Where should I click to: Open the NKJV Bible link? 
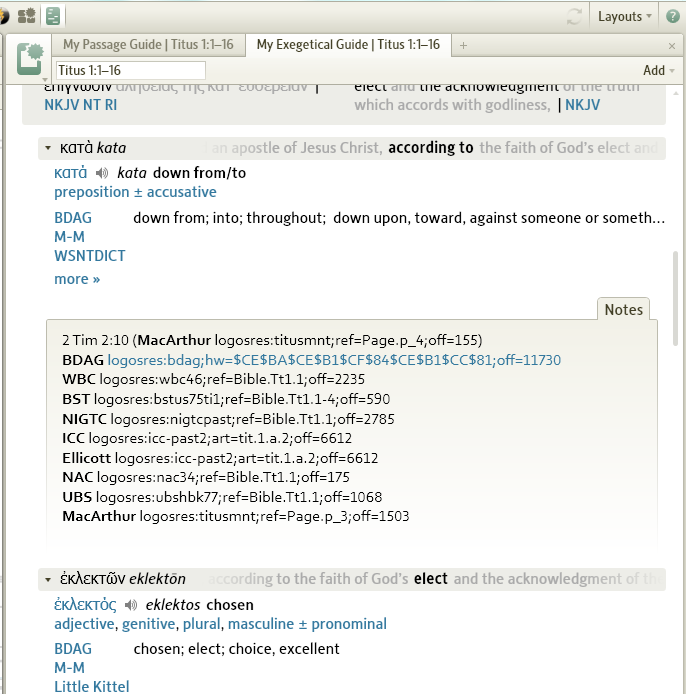pyautogui.click(x=582, y=105)
